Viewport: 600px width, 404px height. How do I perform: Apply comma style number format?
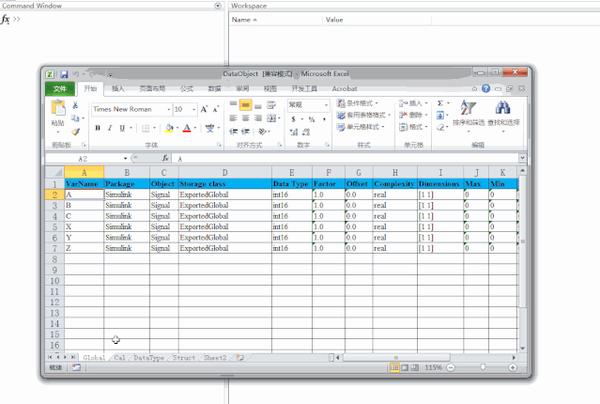pos(324,119)
